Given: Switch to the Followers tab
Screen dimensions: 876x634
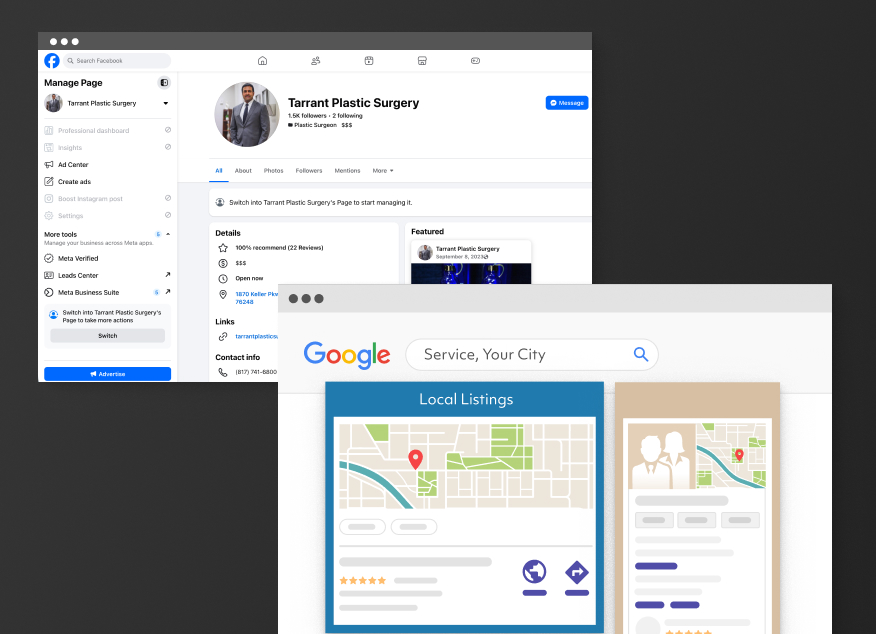Looking at the screenshot, I should [x=309, y=171].
